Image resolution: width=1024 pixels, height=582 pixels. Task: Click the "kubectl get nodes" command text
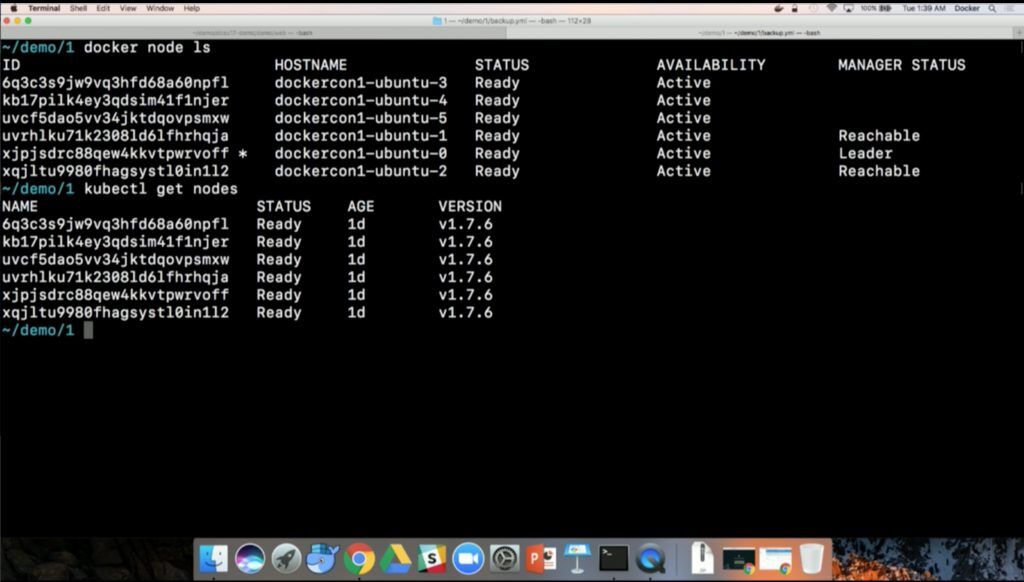161,189
